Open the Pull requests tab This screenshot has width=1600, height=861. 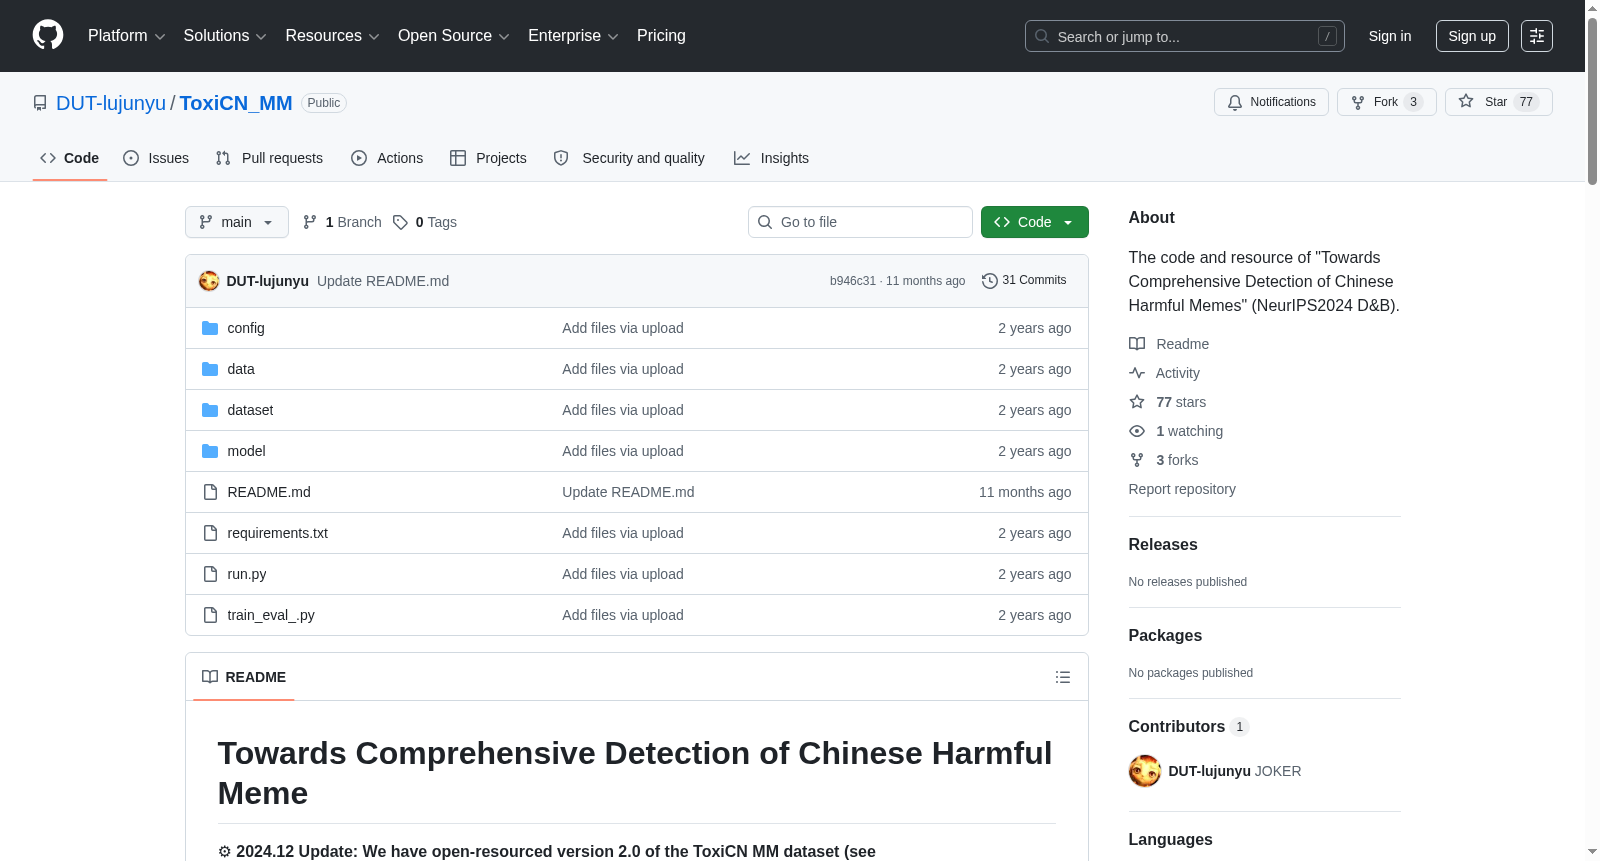tap(269, 158)
